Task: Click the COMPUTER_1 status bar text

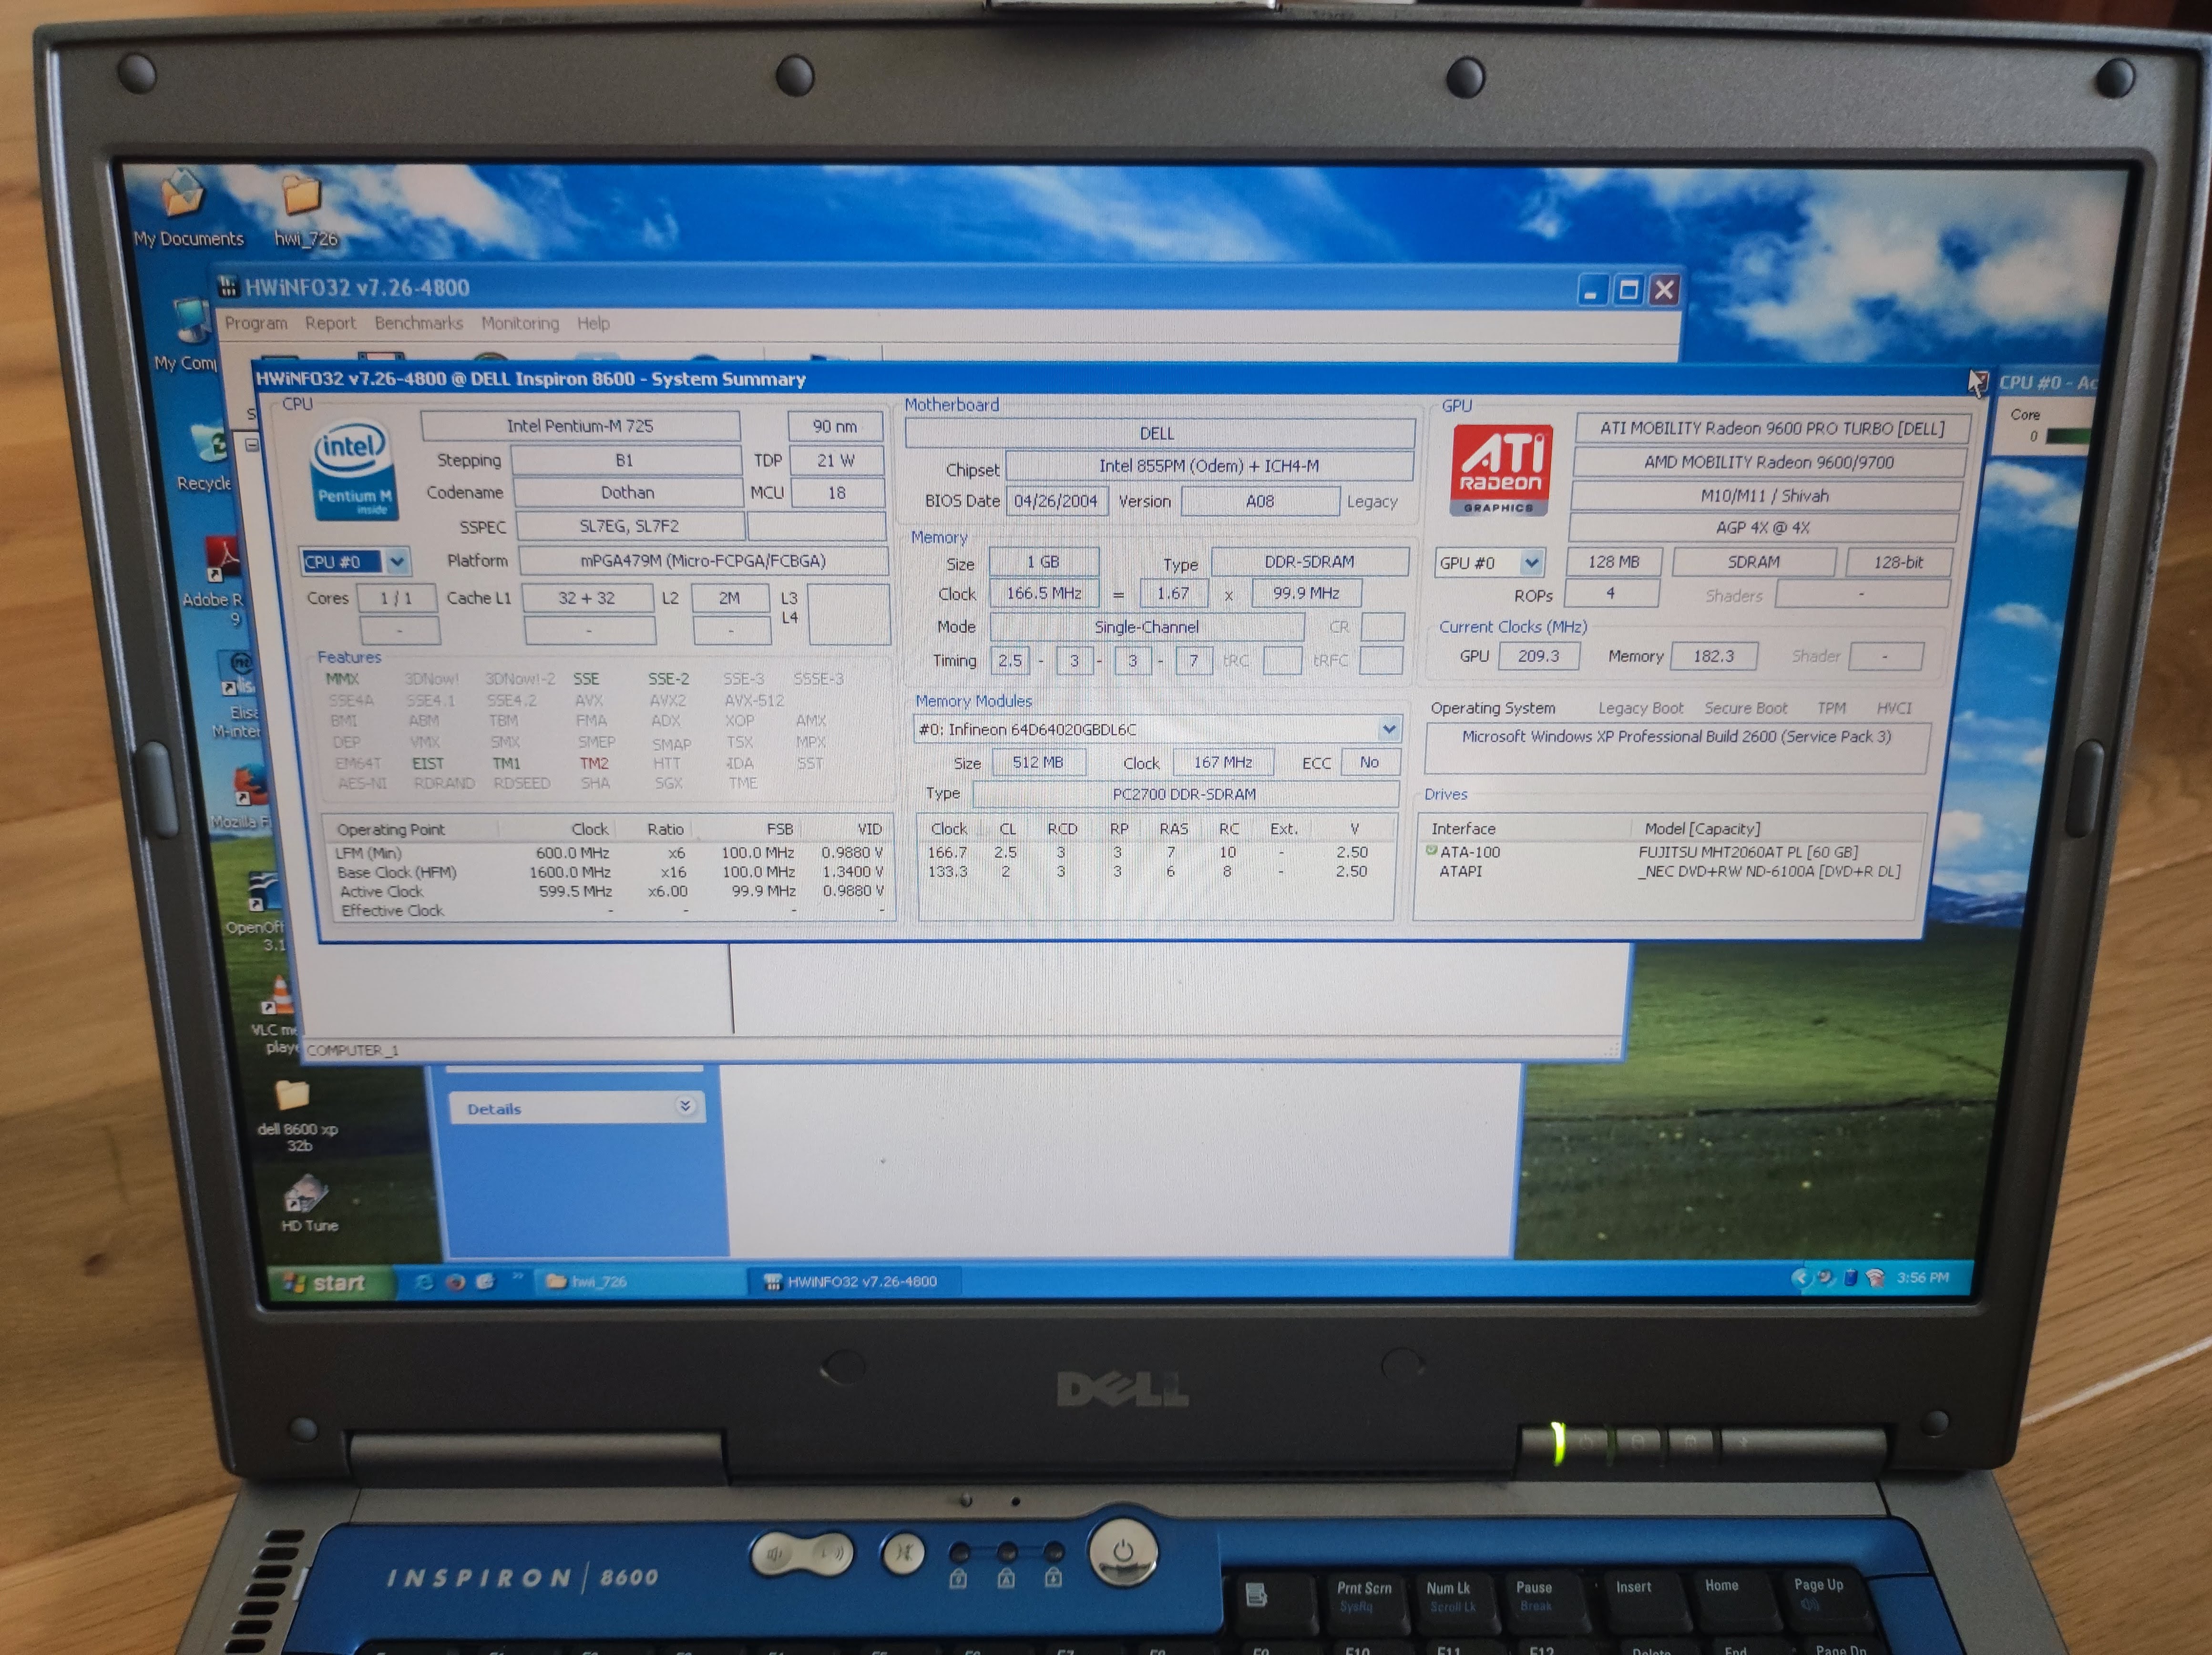Action: click(352, 1050)
